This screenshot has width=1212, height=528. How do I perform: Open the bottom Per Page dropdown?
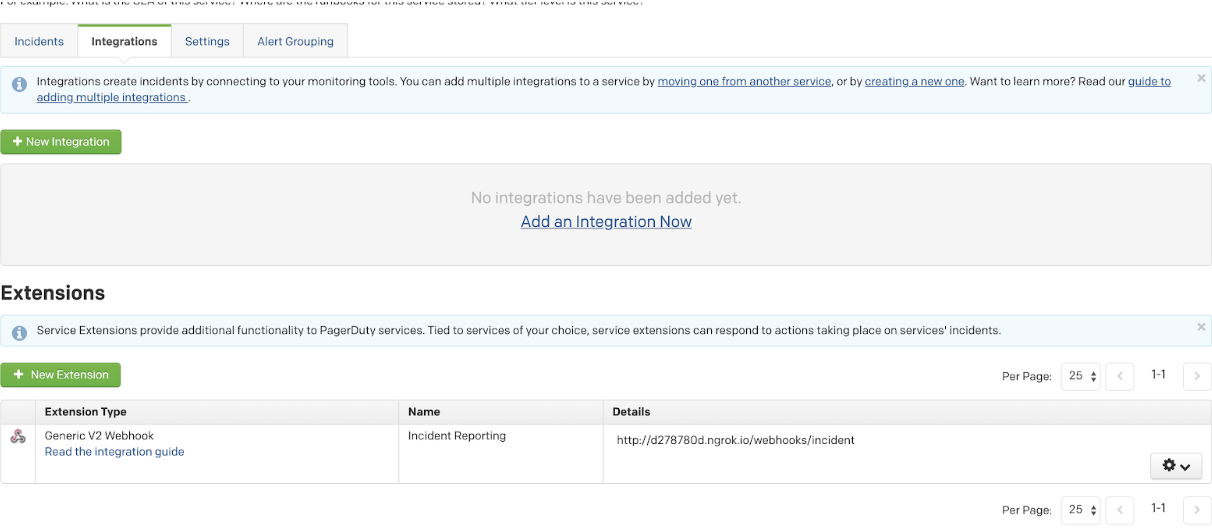pyautogui.click(x=1081, y=510)
